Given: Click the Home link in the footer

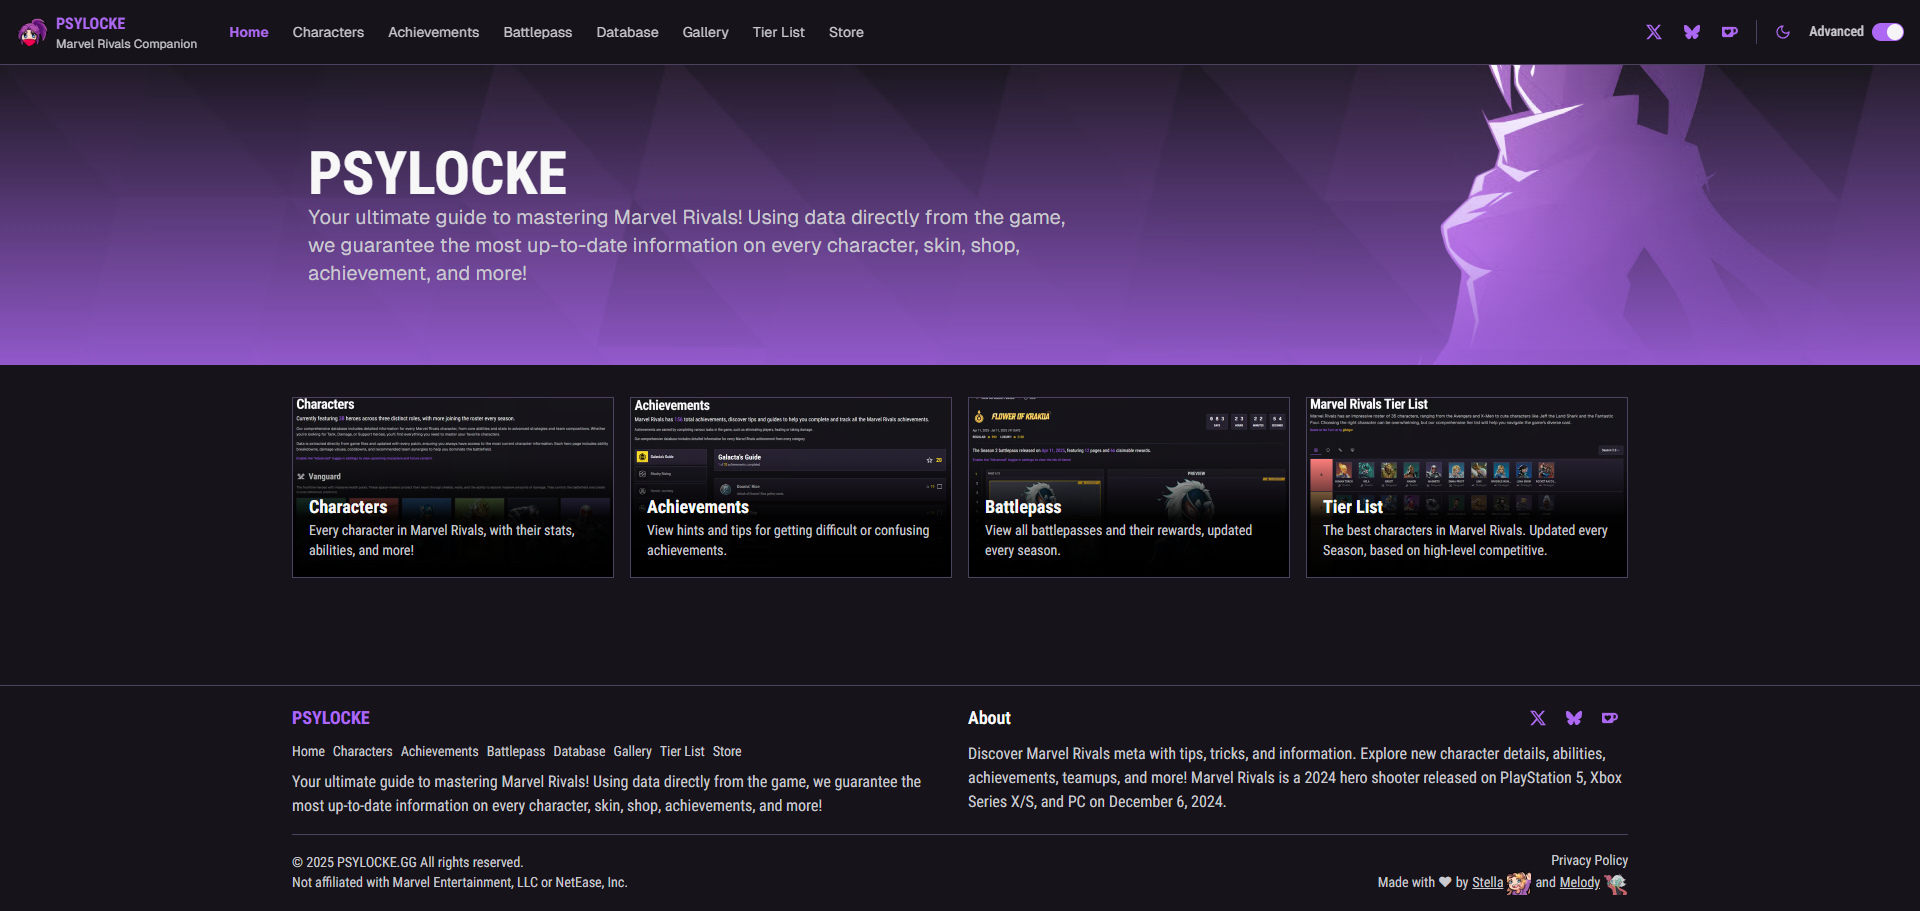Looking at the screenshot, I should [x=308, y=751].
